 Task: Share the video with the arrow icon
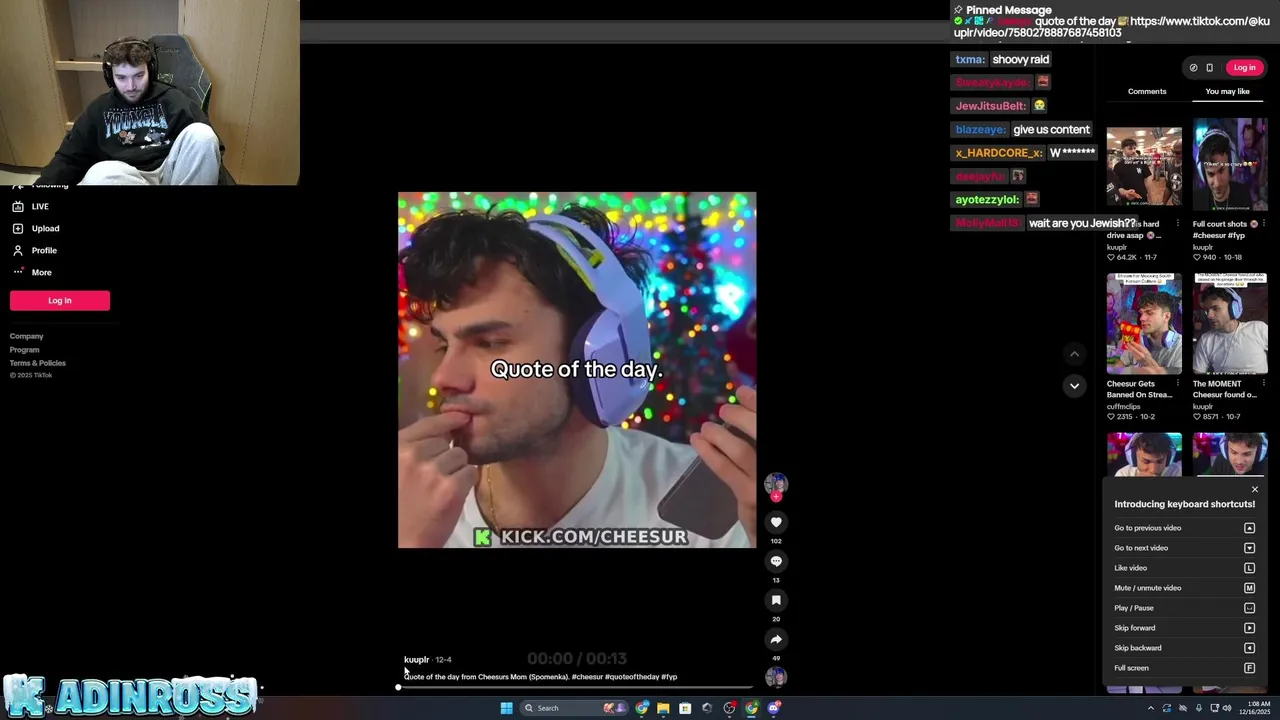click(776, 639)
